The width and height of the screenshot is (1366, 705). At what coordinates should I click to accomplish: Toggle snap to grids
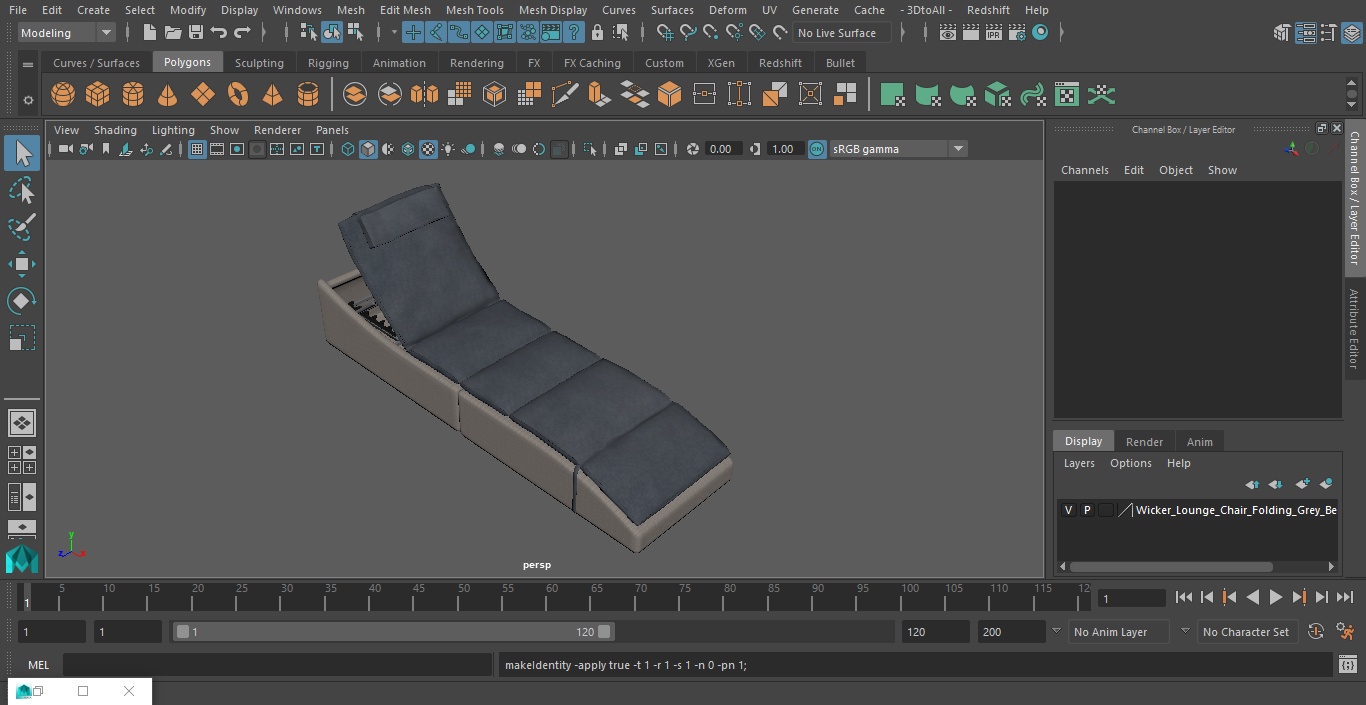click(665, 33)
